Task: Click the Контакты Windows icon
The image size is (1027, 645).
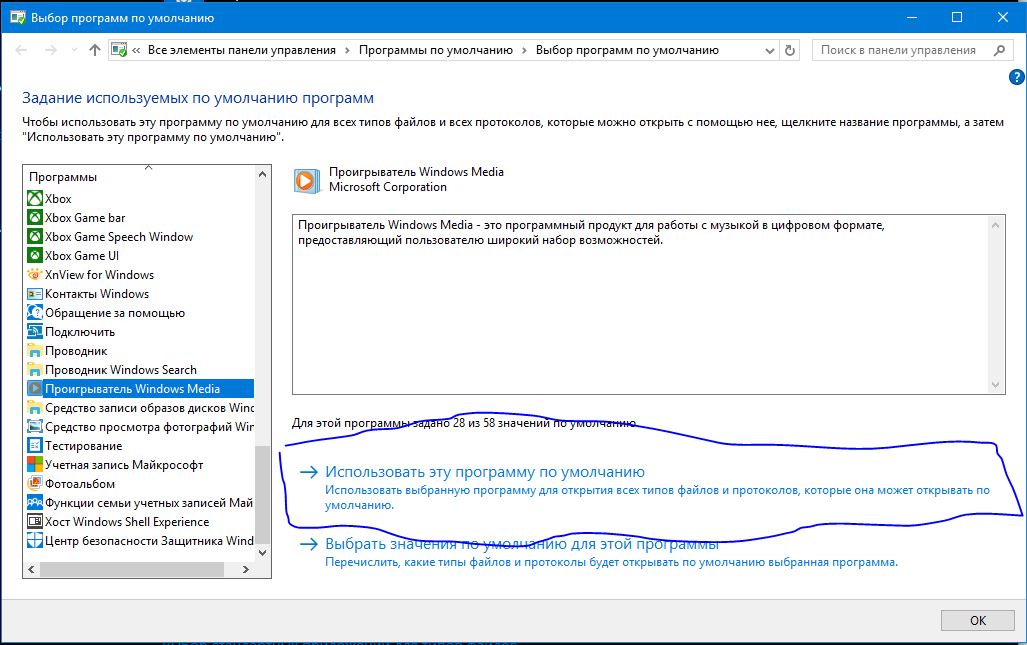Action: tap(35, 294)
